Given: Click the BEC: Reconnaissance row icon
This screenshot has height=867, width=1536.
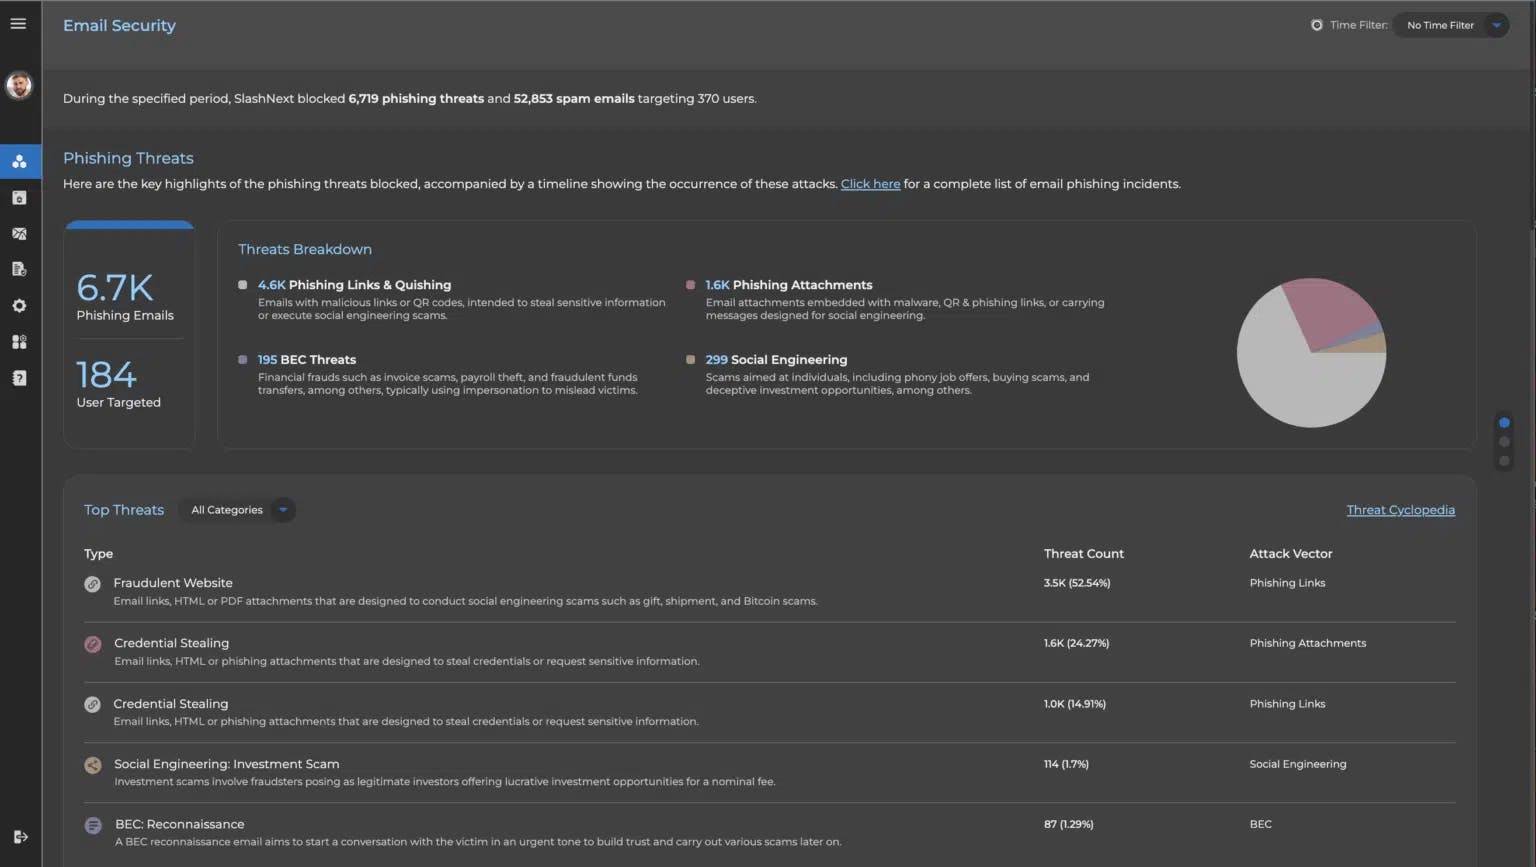Looking at the screenshot, I should coord(93,825).
